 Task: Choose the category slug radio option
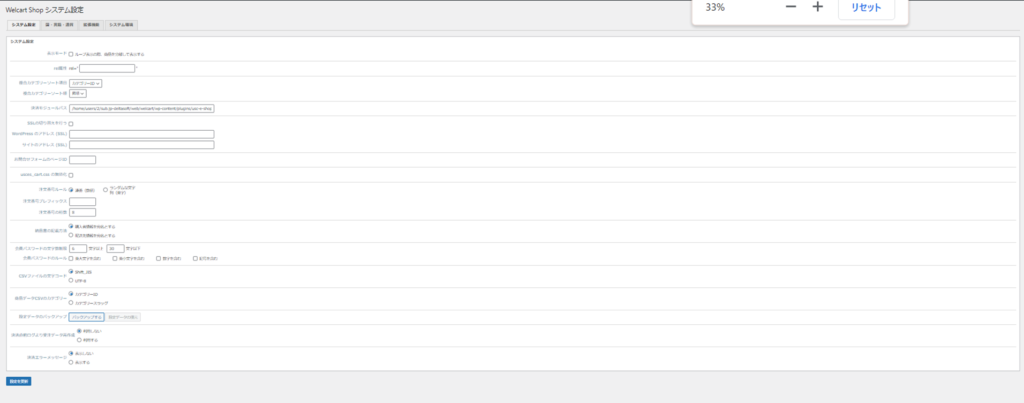click(x=71, y=302)
